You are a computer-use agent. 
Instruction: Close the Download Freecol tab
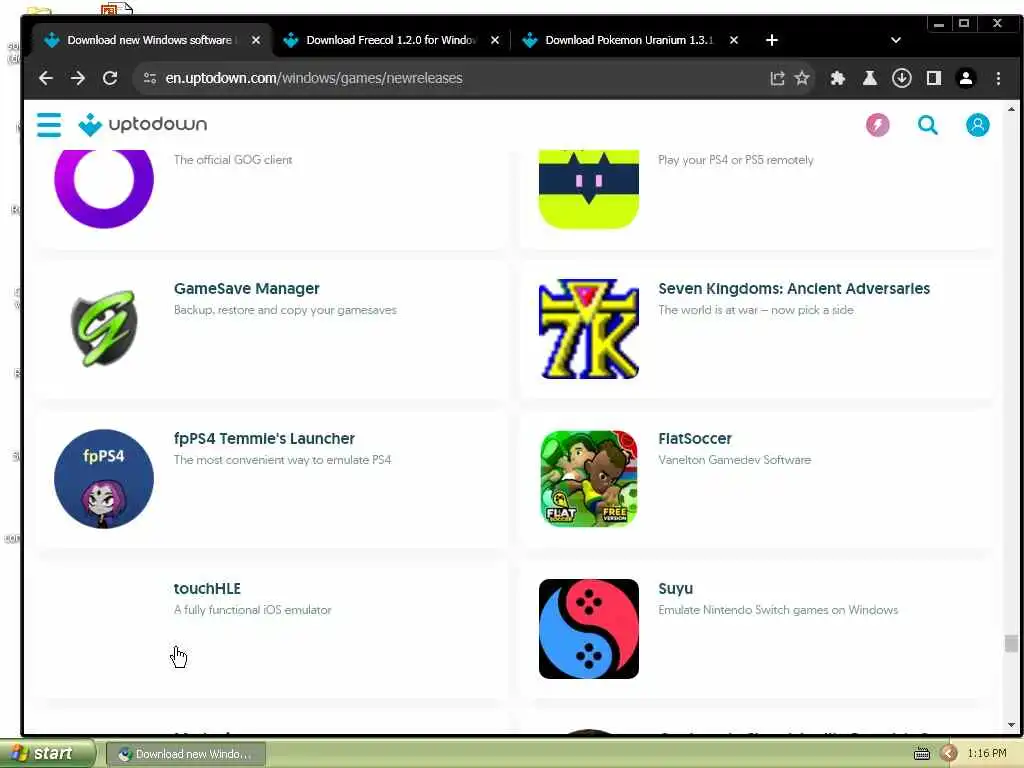click(495, 40)
